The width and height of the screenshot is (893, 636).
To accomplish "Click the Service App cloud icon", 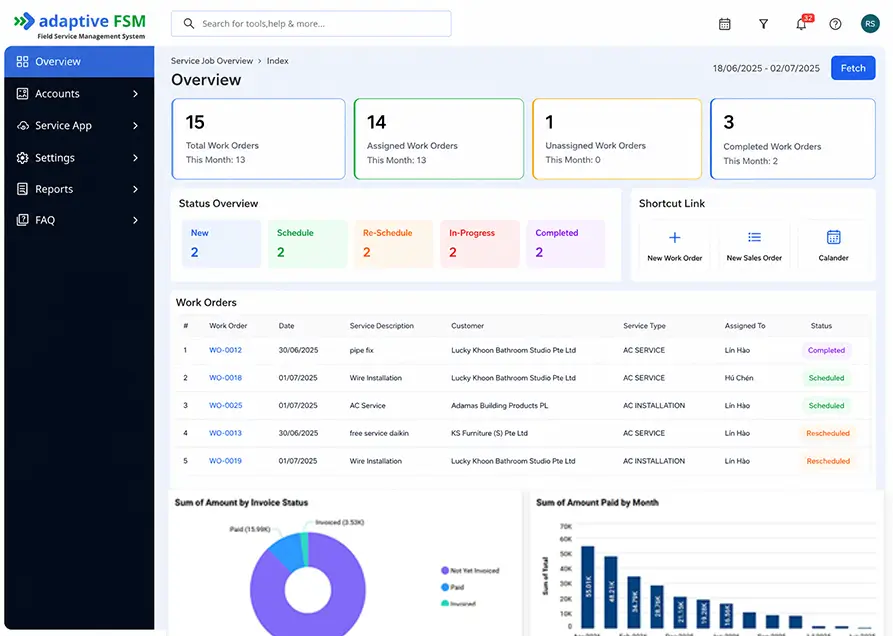I will click(22, 125).
